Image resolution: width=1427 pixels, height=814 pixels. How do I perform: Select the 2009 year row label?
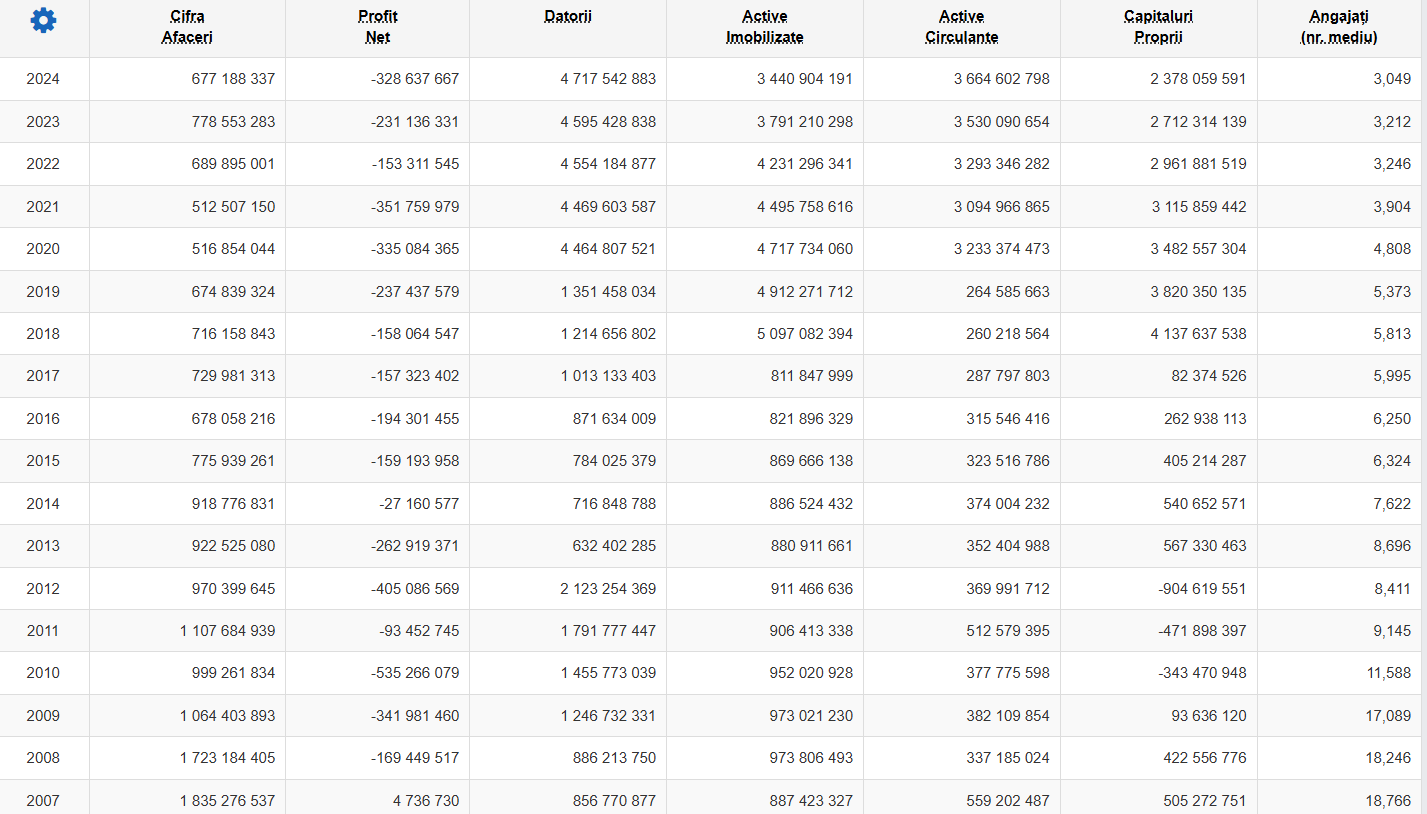[43, 716]
